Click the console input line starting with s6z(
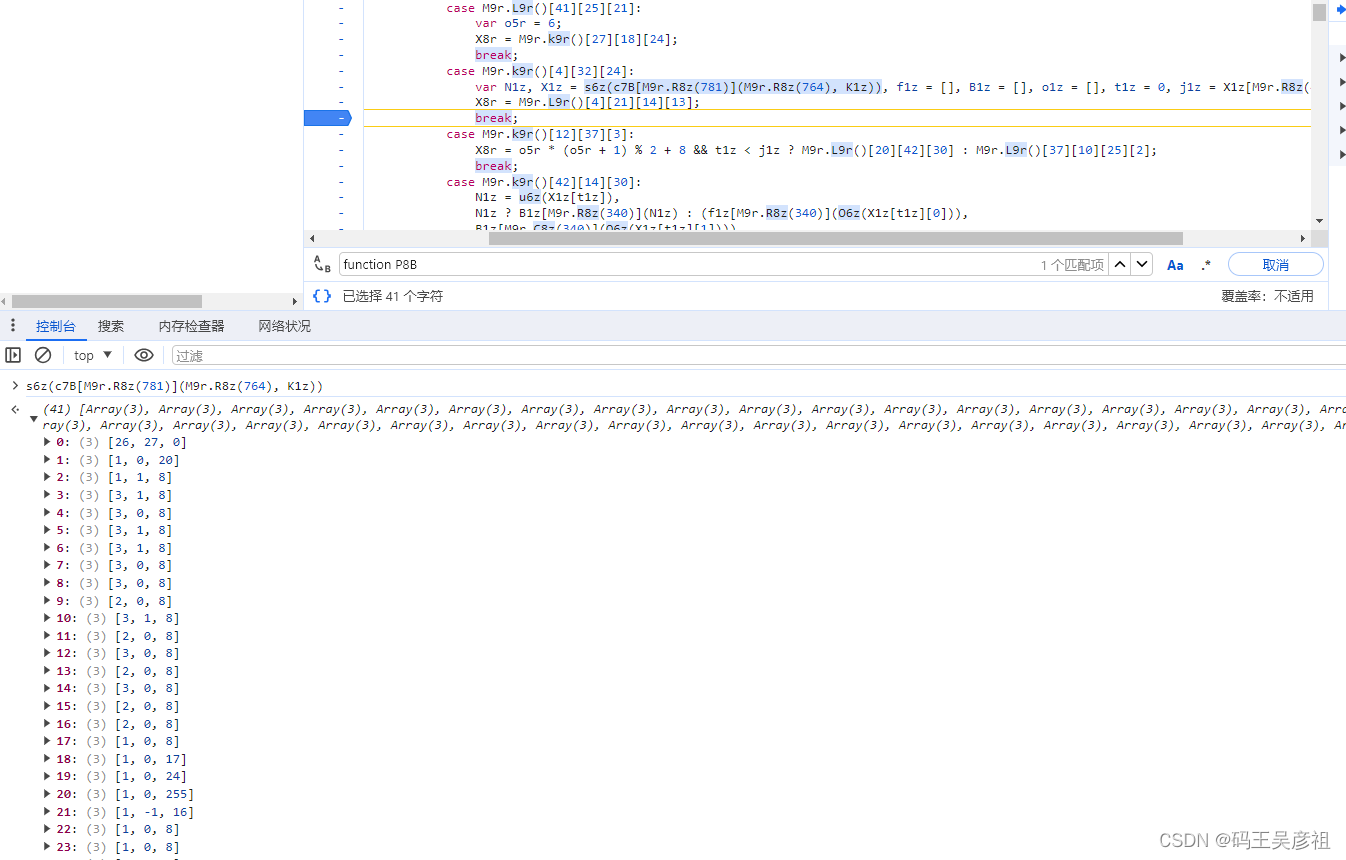Image resolution: width=1346 pixels, height=860 pixels. [x=175, y=386]
